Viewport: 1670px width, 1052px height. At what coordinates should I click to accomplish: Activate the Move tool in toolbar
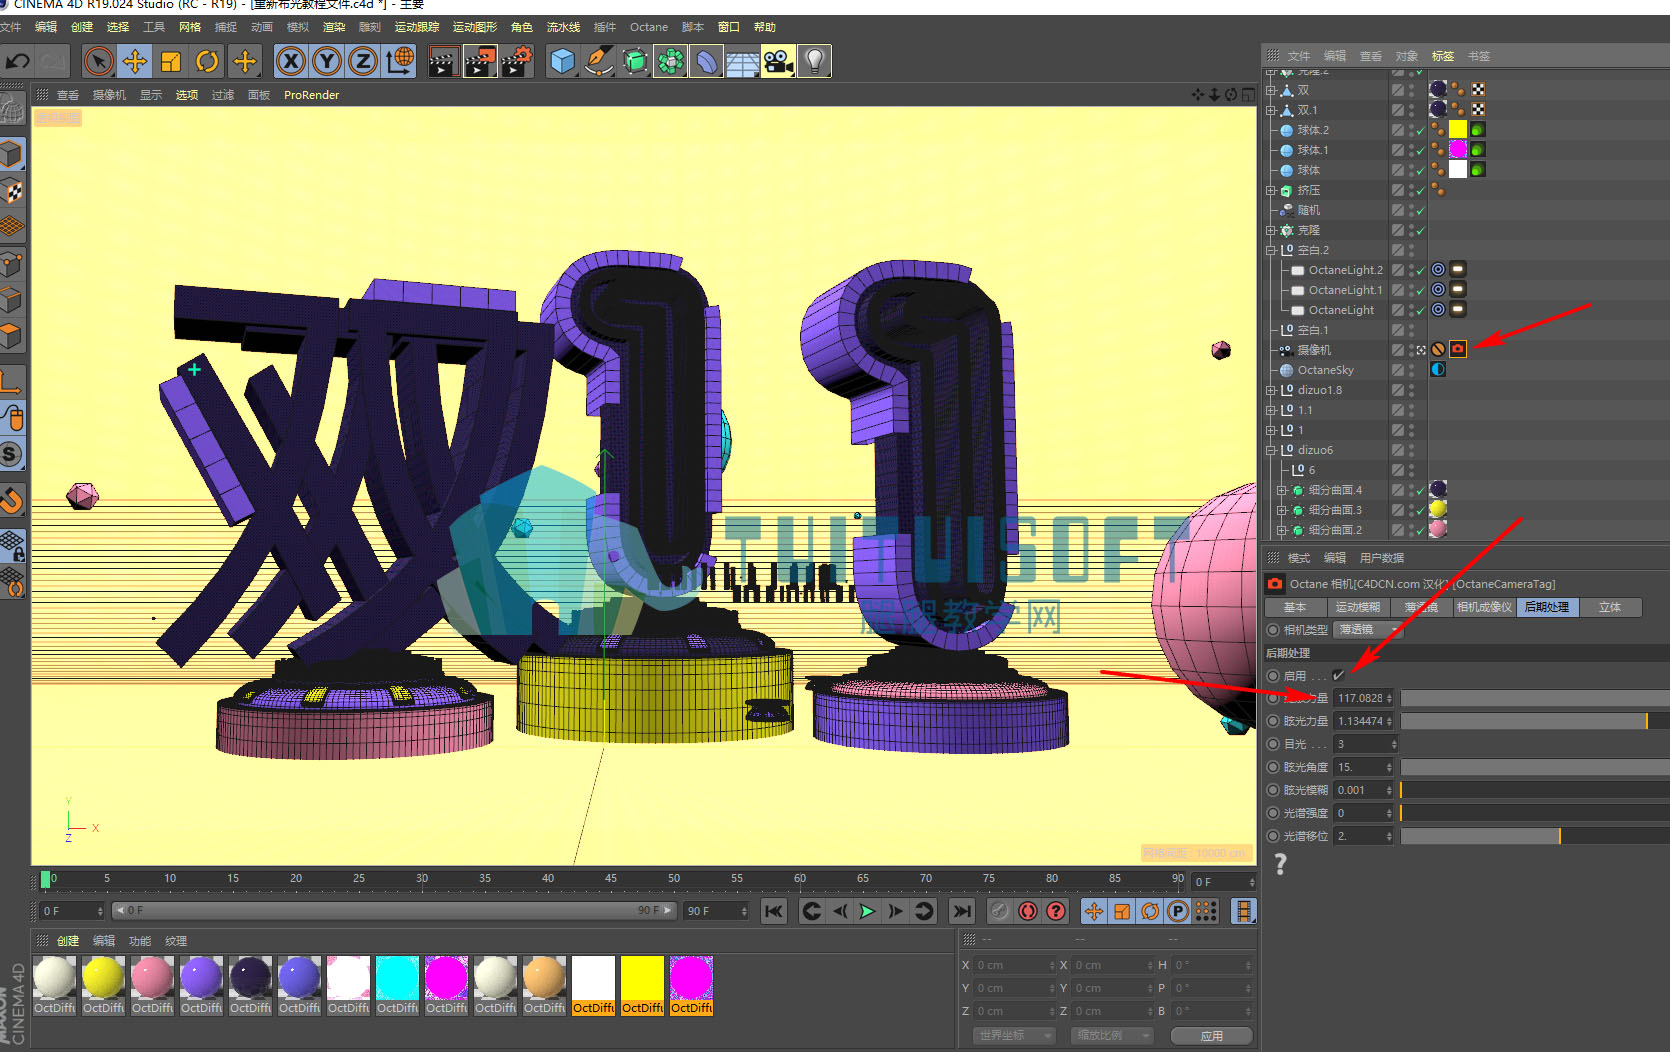(135, 61)
